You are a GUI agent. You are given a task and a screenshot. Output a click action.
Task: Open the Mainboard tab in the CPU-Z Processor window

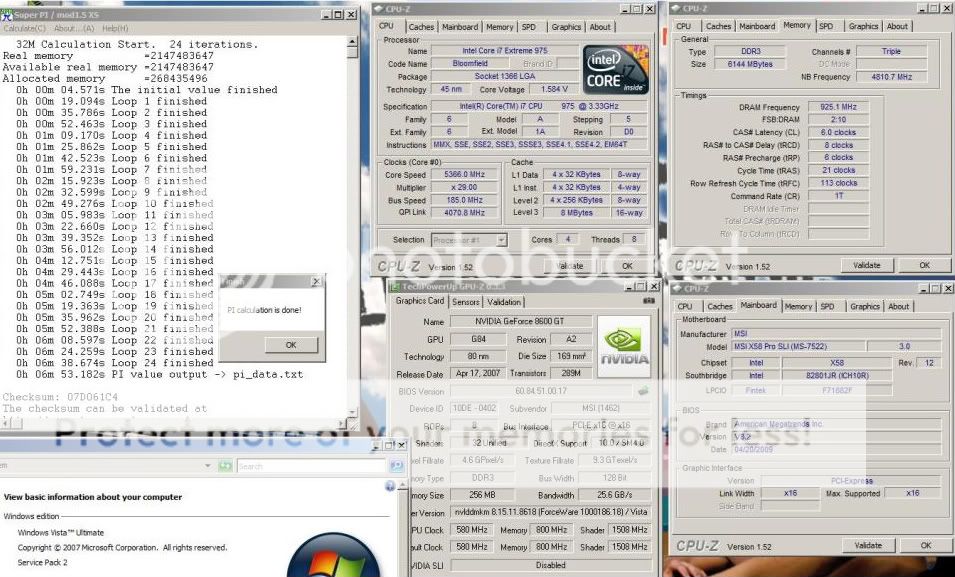tap(460, 27)
